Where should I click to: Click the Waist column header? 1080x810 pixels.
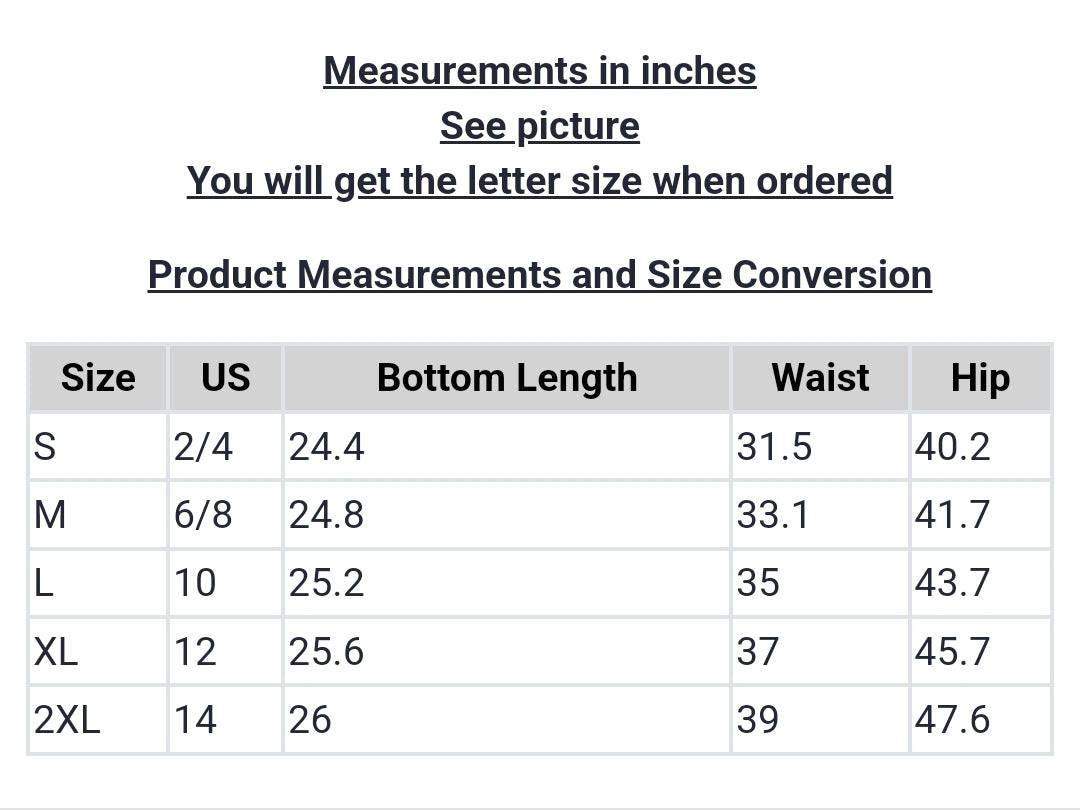820,378
